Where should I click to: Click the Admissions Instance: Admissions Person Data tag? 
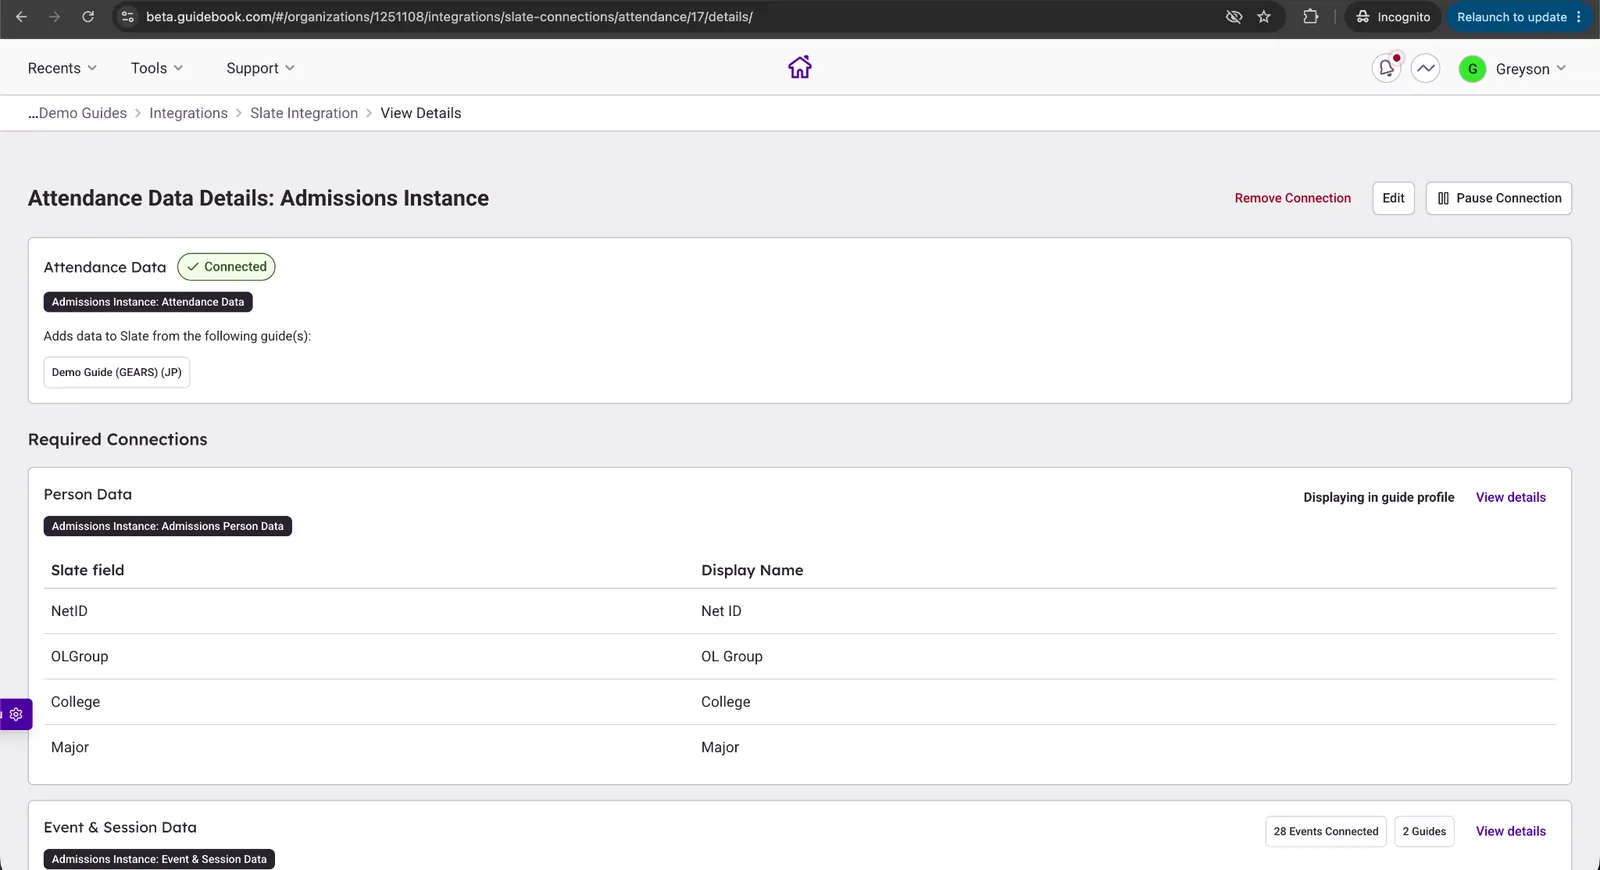[x=168, y=526]
